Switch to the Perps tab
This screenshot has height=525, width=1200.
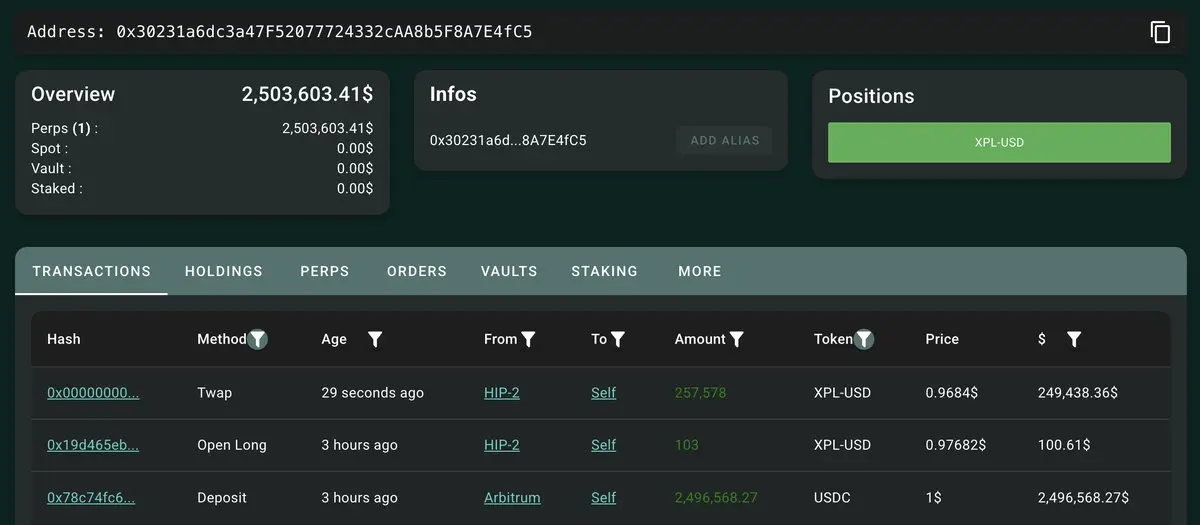pyautogui.click(x=325, y=271)
